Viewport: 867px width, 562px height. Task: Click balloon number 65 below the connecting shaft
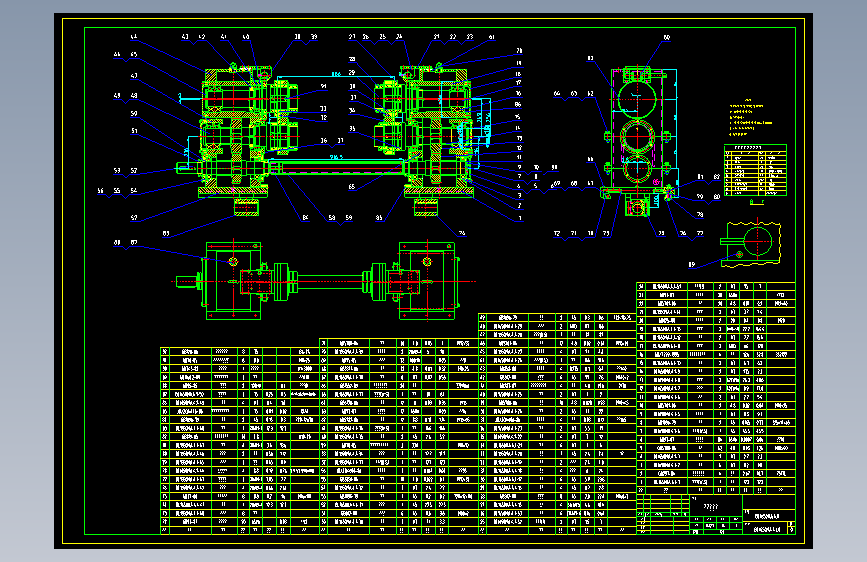coord(352,186)
